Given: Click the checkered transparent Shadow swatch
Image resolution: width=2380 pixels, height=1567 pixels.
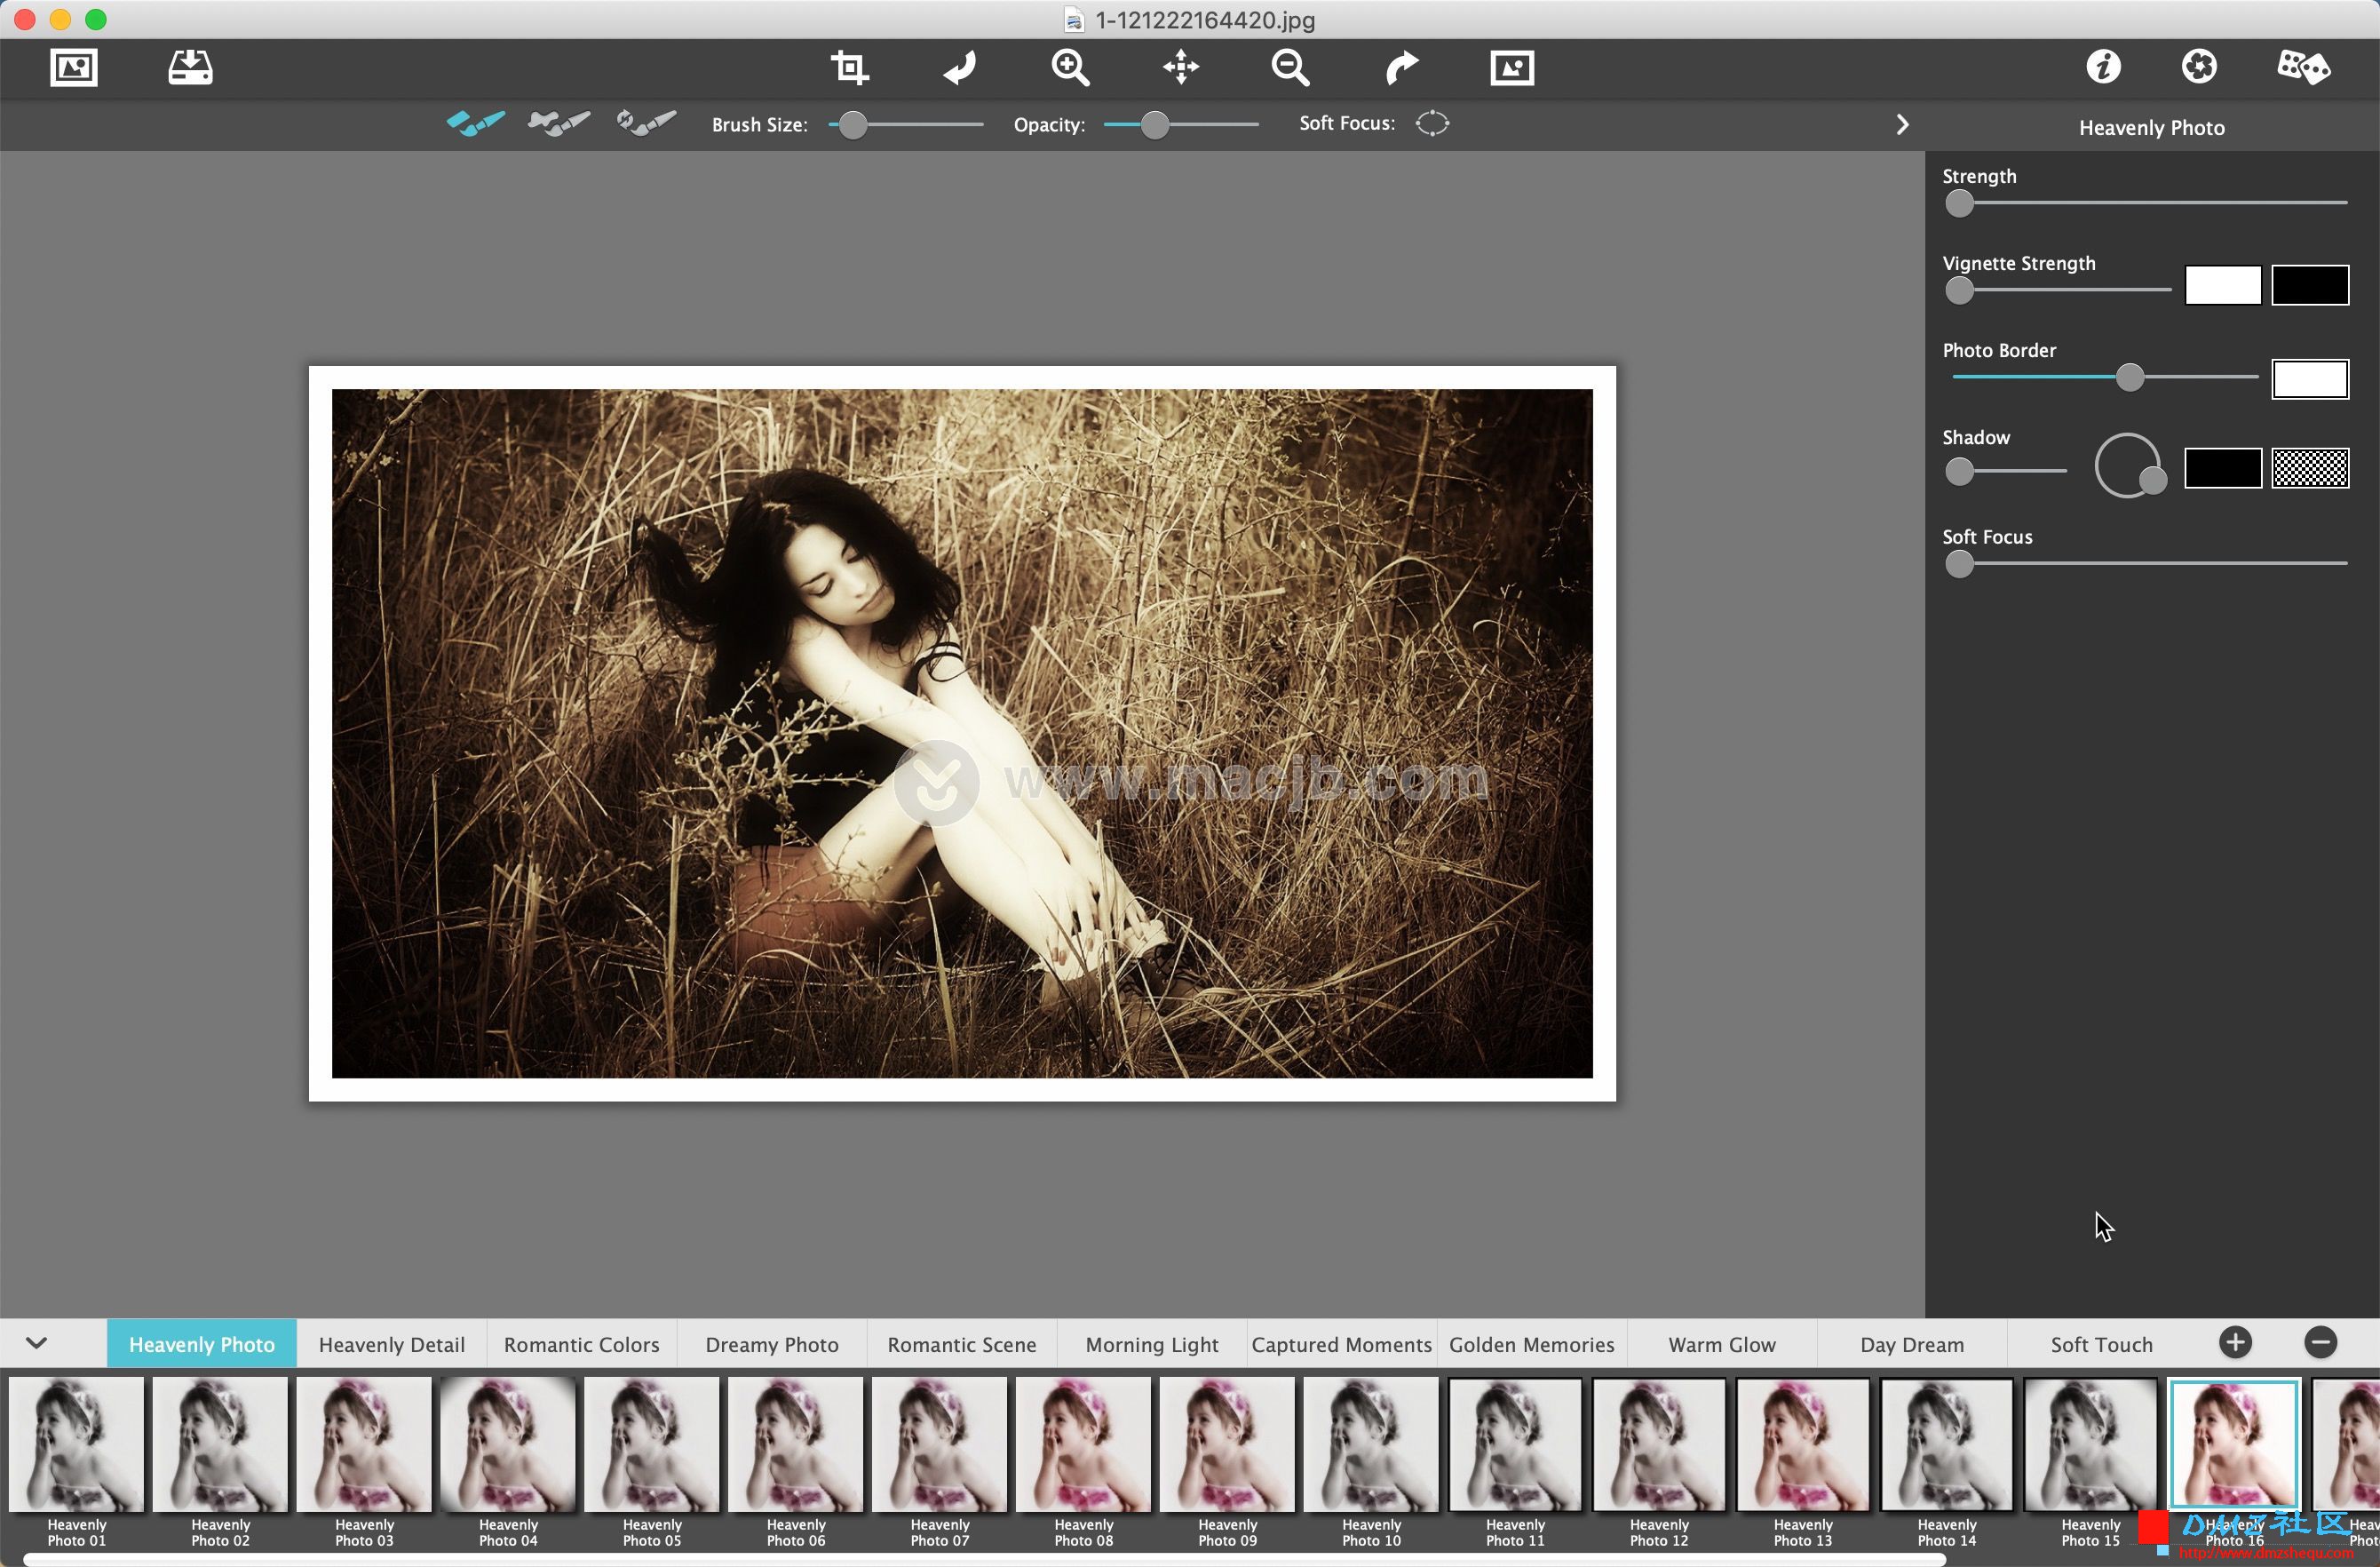Looking at the screenshot, I should [x=2309, y=468].
